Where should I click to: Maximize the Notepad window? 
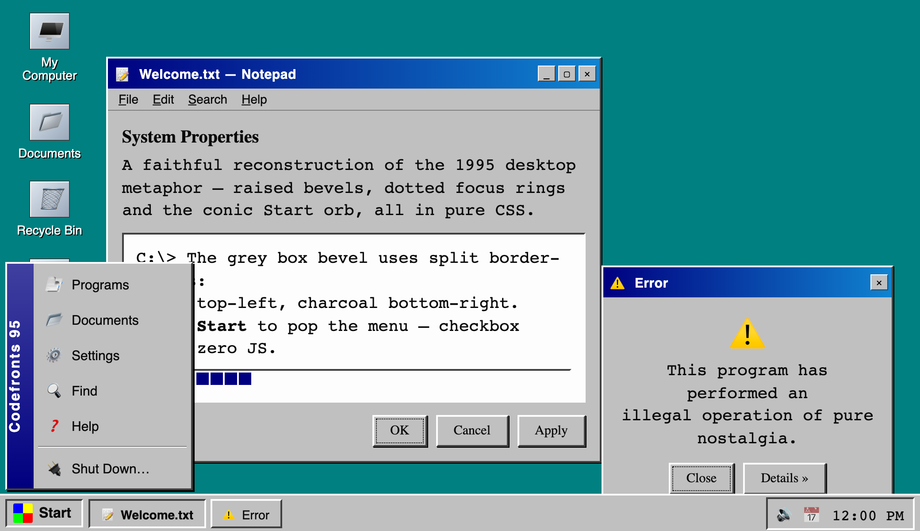(566, 74)
